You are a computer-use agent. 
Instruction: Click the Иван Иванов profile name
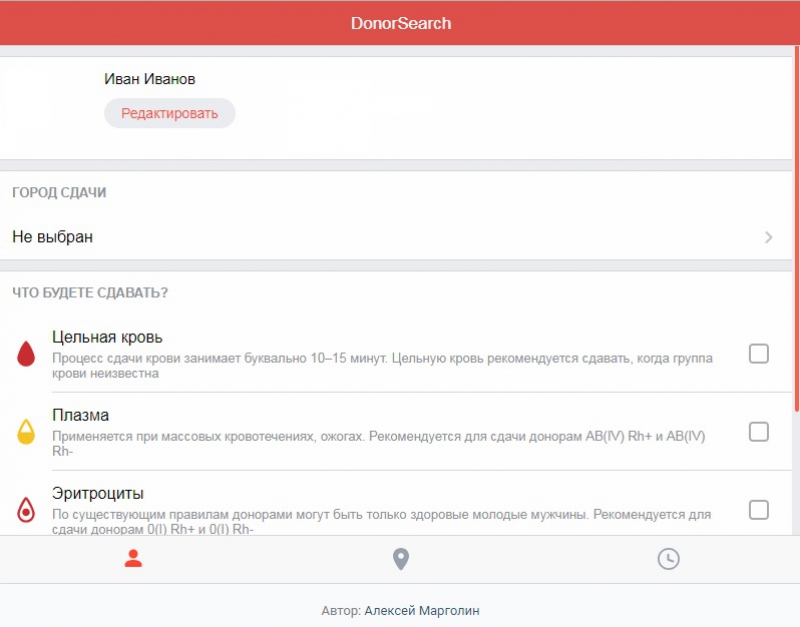(150, 79)
